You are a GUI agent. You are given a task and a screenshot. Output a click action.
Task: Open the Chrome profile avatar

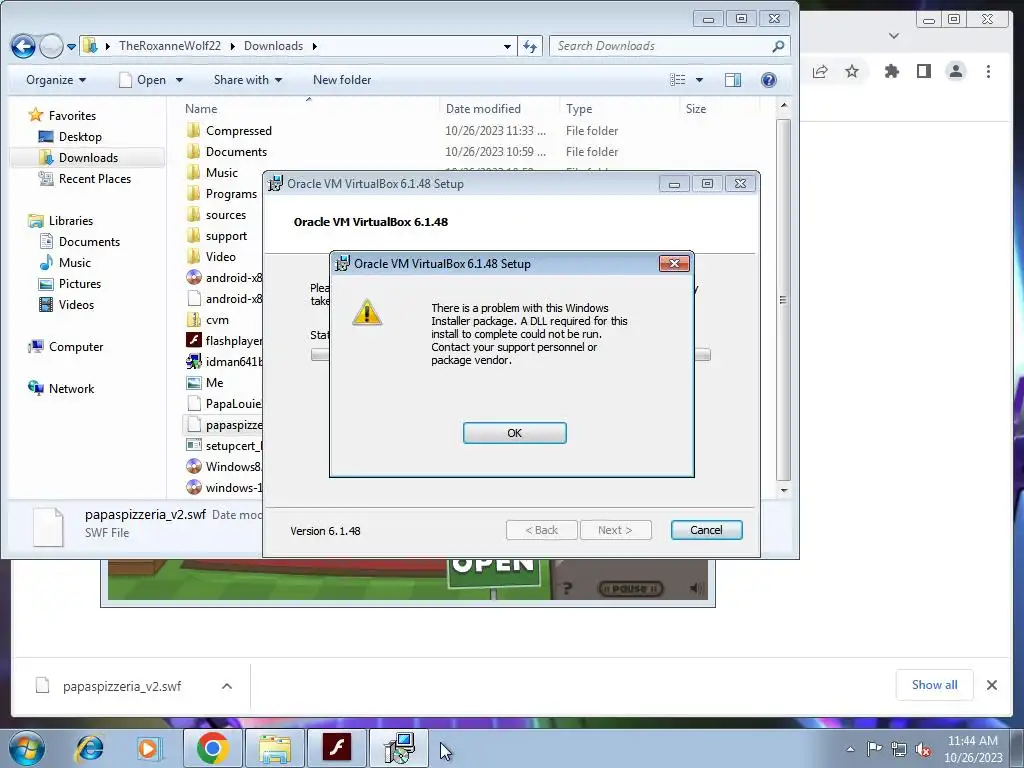click(x=955, y=71)
